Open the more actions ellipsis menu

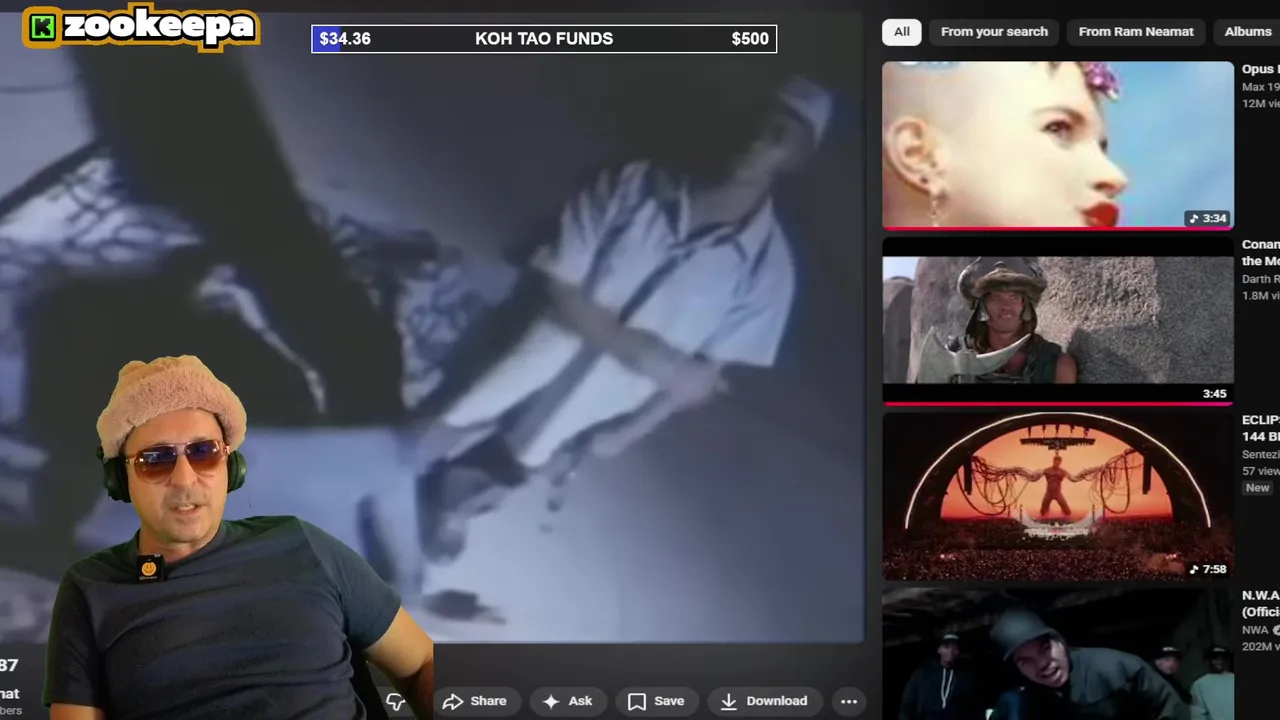pos(849,701)
